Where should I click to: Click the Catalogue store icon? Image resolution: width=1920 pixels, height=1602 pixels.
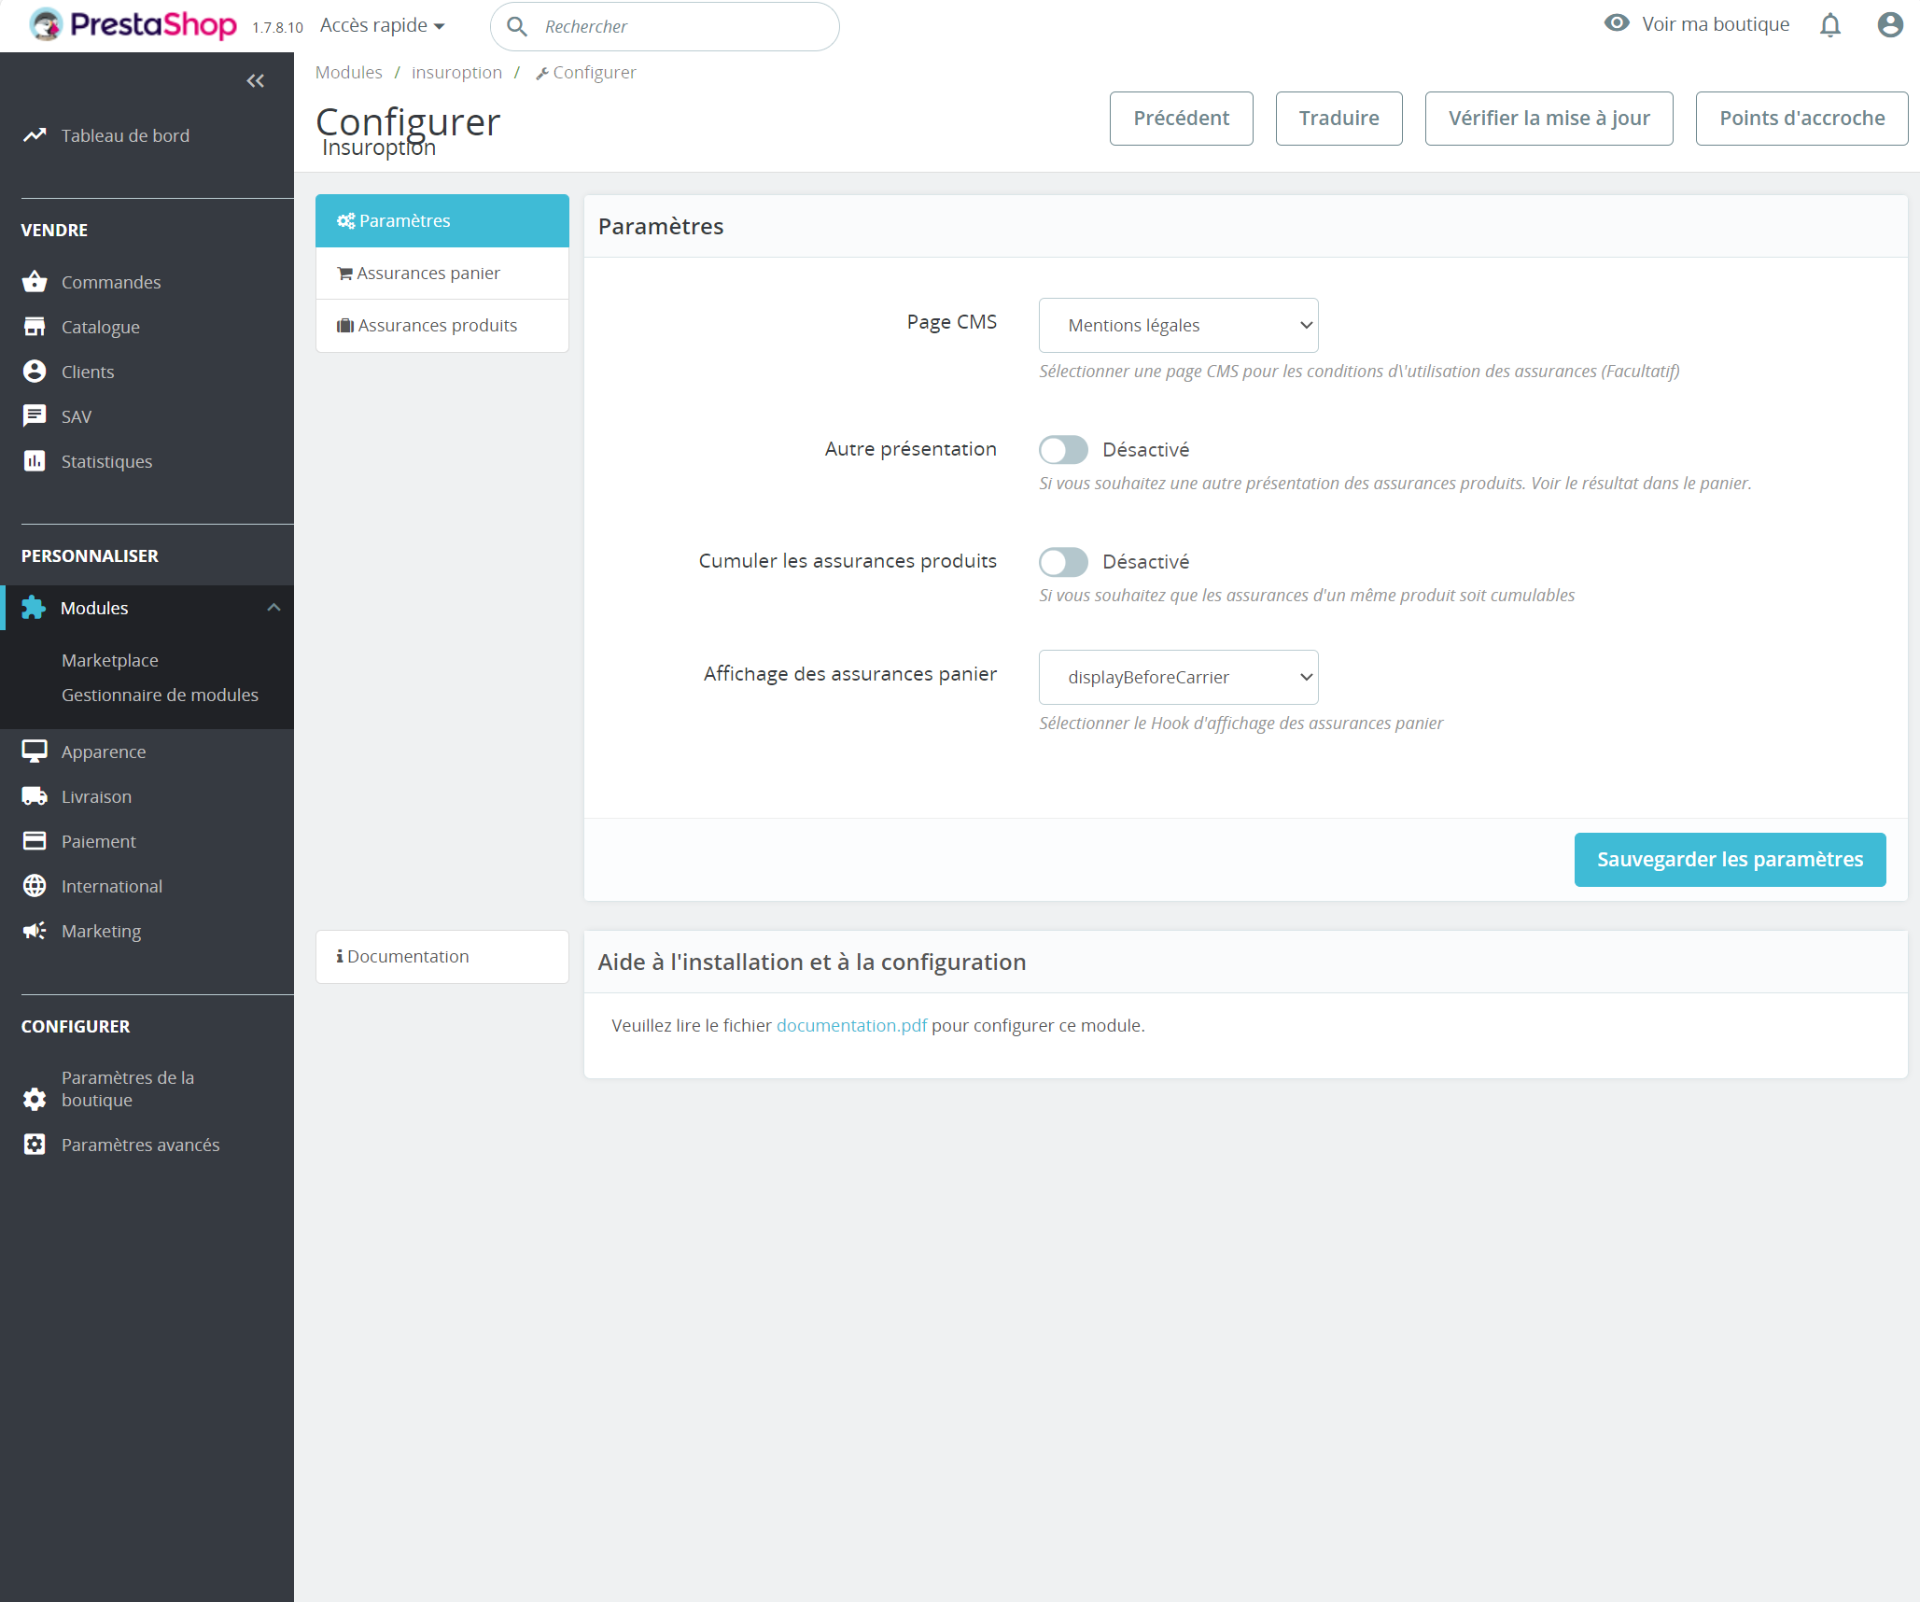(34, 327)
